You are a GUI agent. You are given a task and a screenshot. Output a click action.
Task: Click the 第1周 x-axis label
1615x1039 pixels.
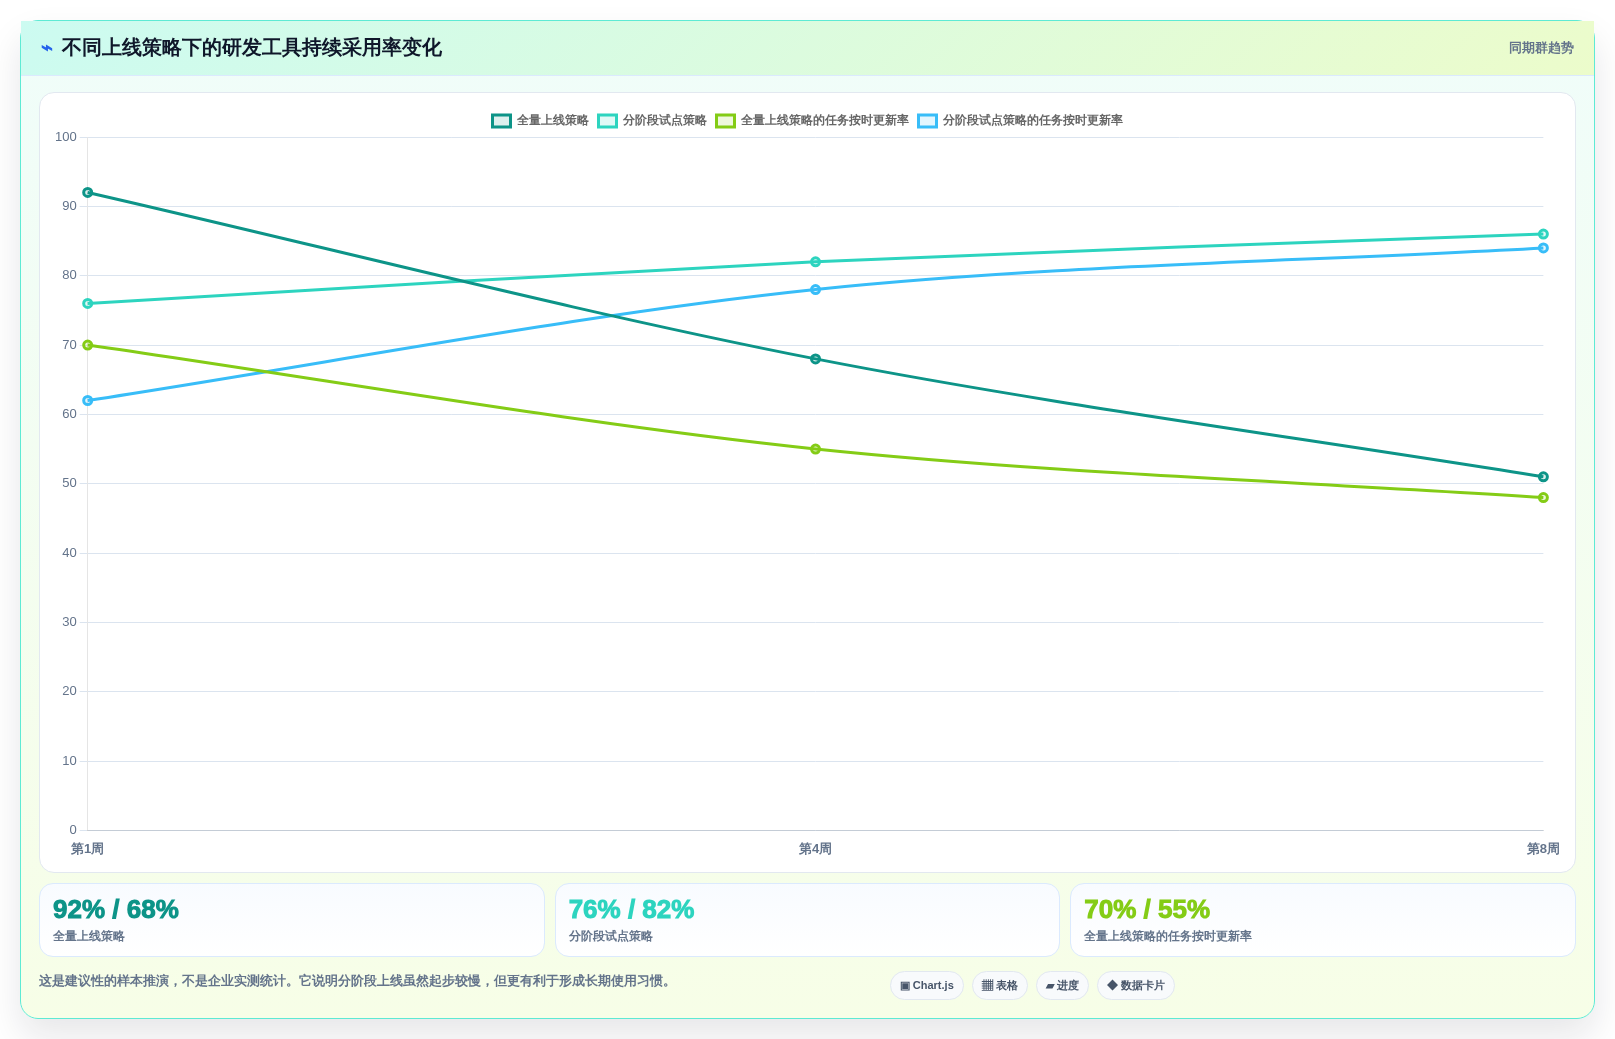point(87,849)
